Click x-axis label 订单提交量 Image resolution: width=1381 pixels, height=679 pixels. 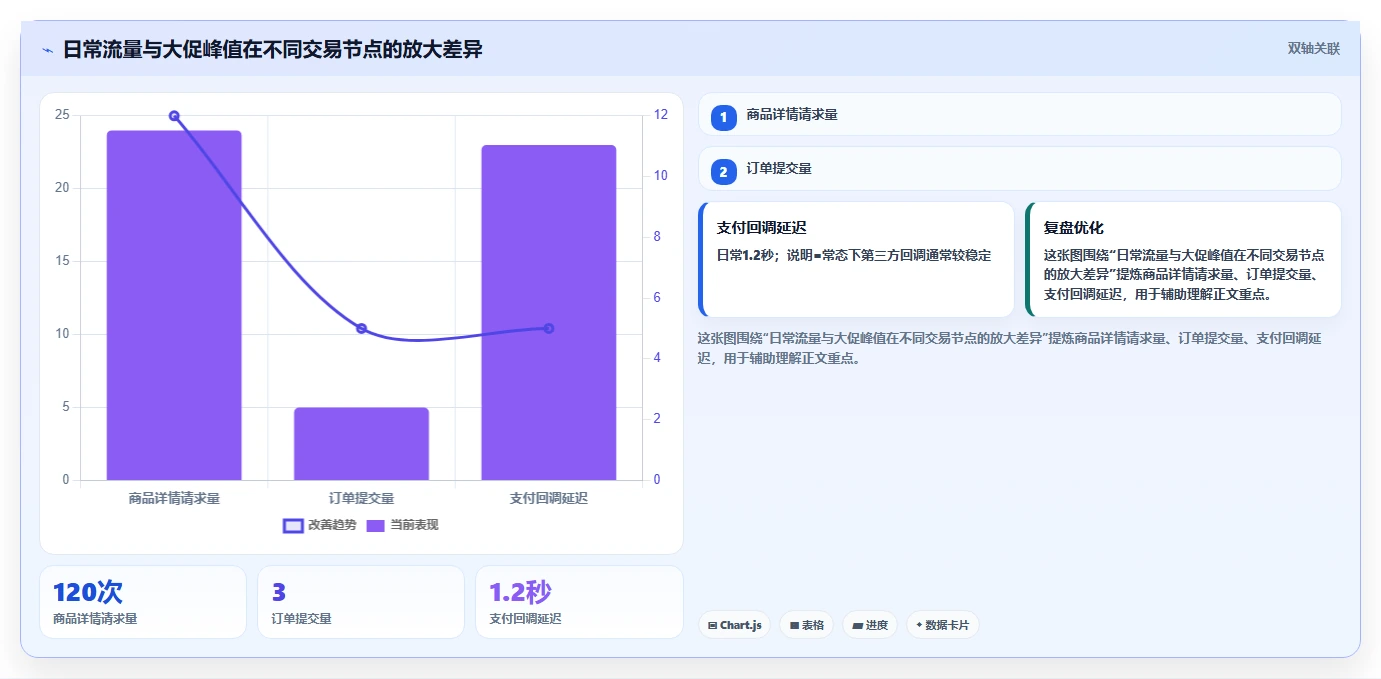click(x=361, y=498)
